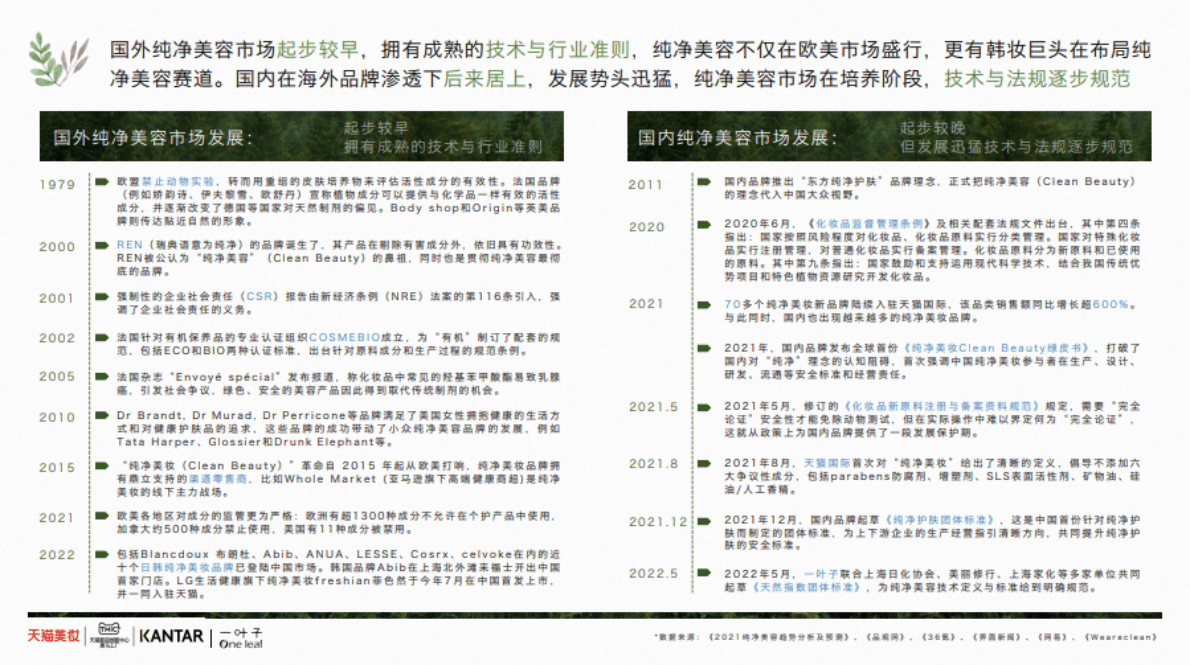1190x665 pixels.
Task: Open the KANTAR logo
Action: click(170, 636)
